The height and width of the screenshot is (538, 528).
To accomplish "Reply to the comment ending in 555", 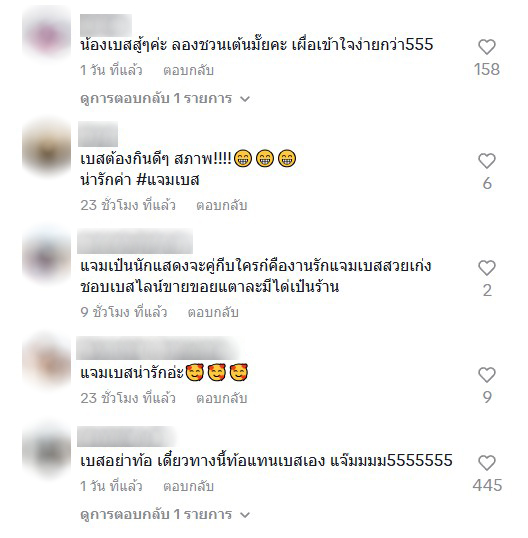I will 188,71.
